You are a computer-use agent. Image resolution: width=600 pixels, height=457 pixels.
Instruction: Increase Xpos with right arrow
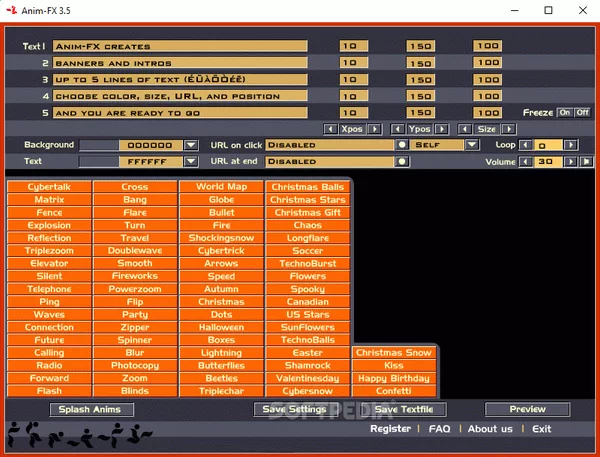point(375,129)
